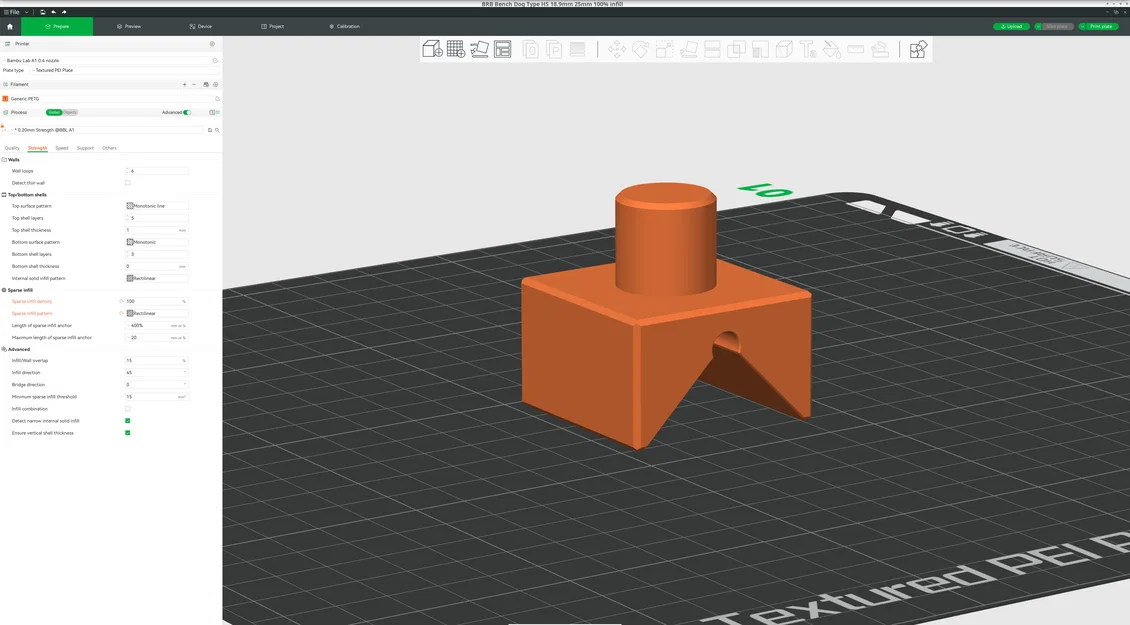
Task: Click the Add object cube icon
Action: 432,49
